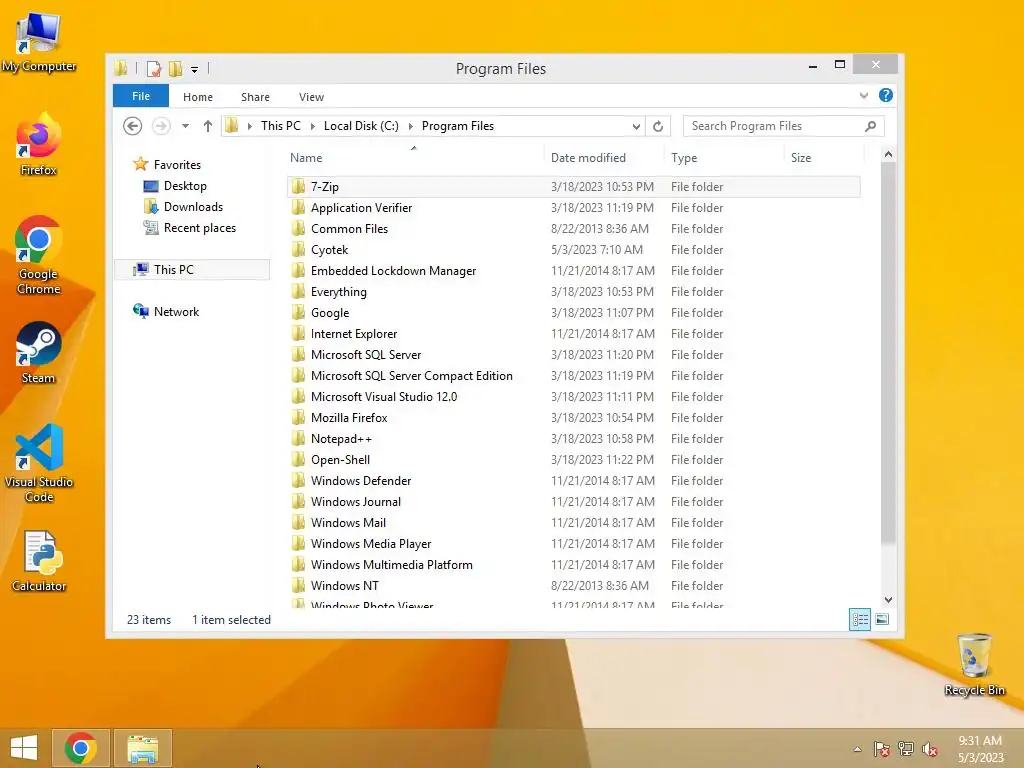Open the recent locations dropdown
This screenshot has width=1024, height=768.
point(185,126)
